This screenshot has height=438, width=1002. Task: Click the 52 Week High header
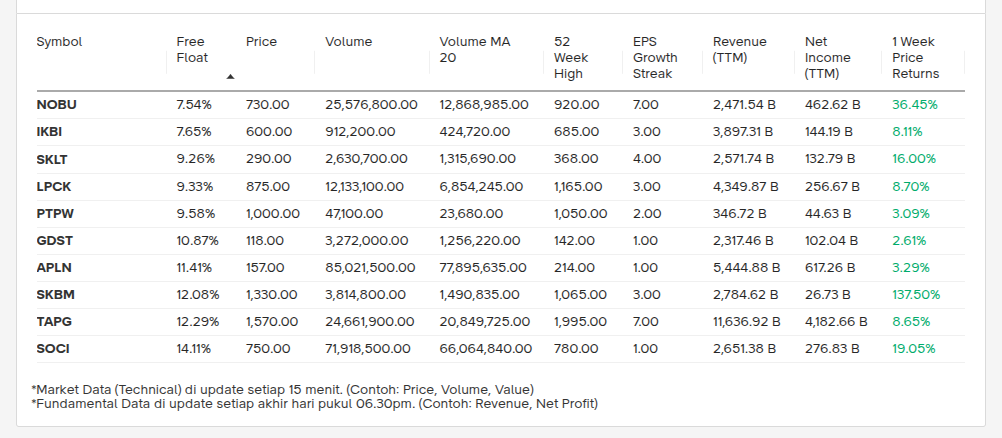(x=571, y=57)
